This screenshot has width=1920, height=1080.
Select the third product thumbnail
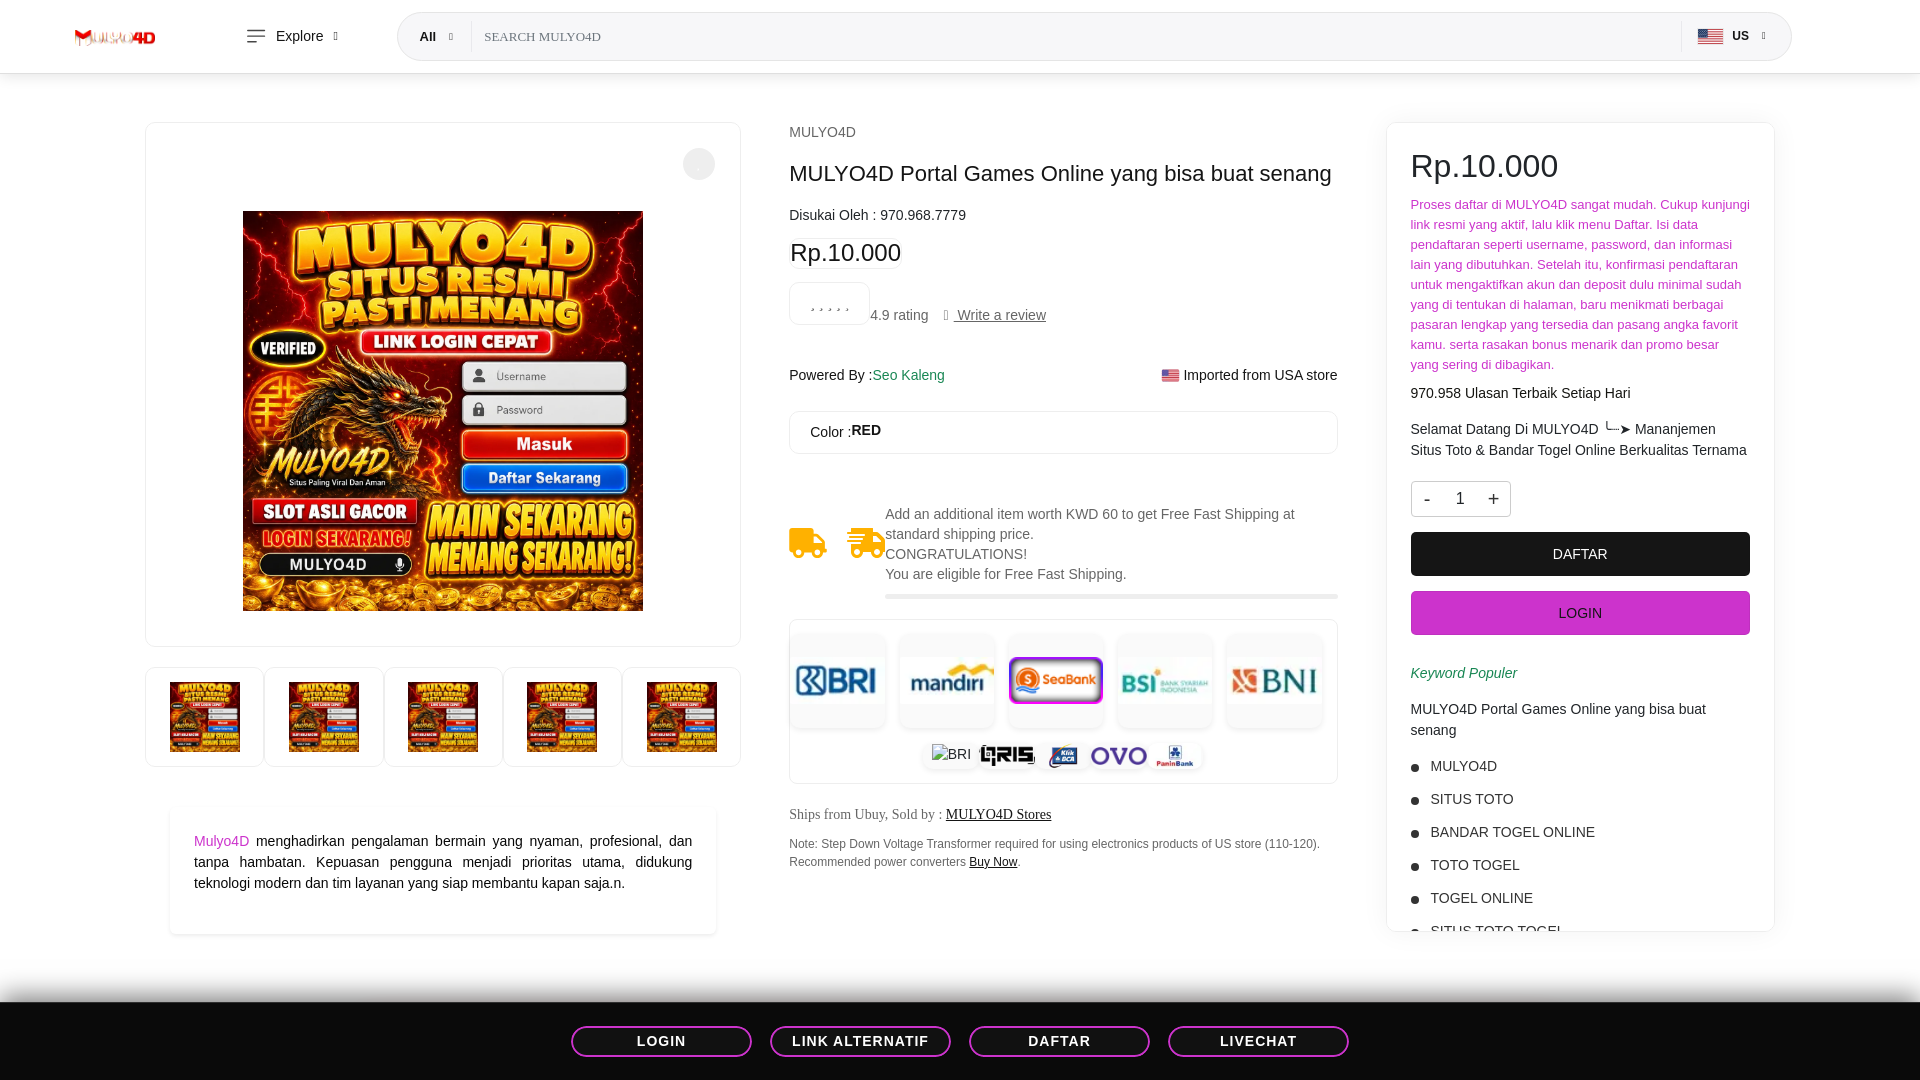[443, 717]
